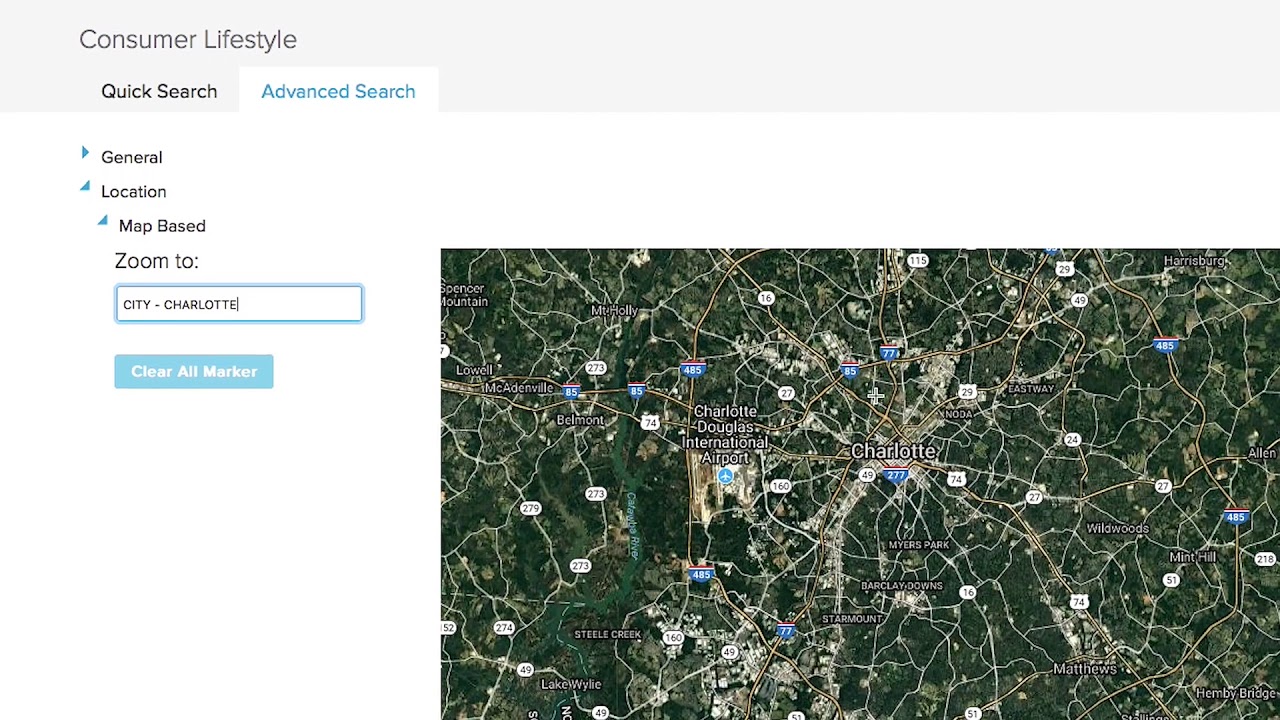1280x720 pixels.
Task: Click the I-77 shield south near Starmount
Action: (x=786, y=630)
